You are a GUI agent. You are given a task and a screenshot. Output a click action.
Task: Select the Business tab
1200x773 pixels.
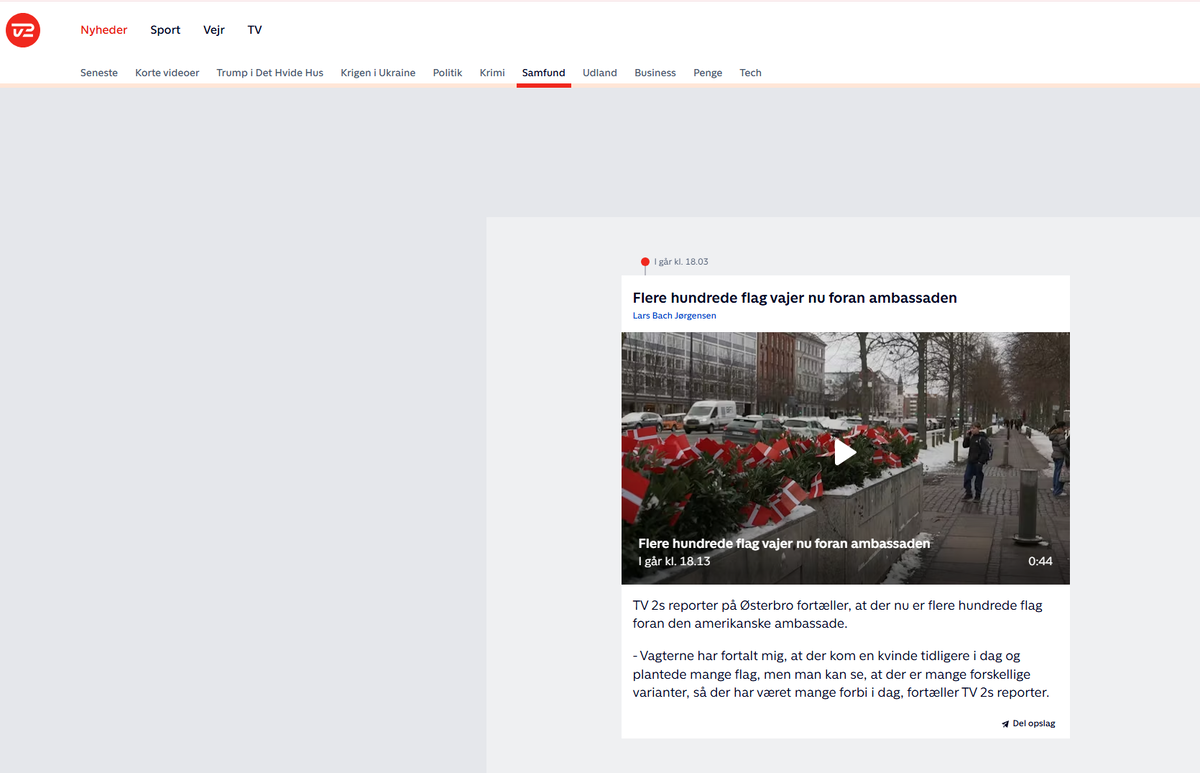click(x=655, y=73)
